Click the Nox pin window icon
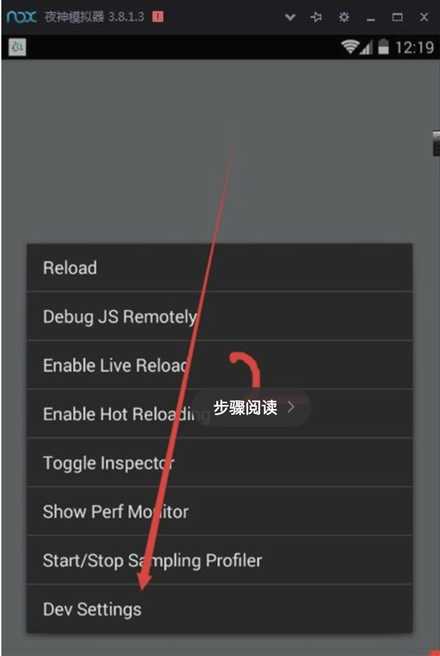Image resolution: width=440 pixels, height=656 pixels. pyautogui.click(x=317, y=17)
